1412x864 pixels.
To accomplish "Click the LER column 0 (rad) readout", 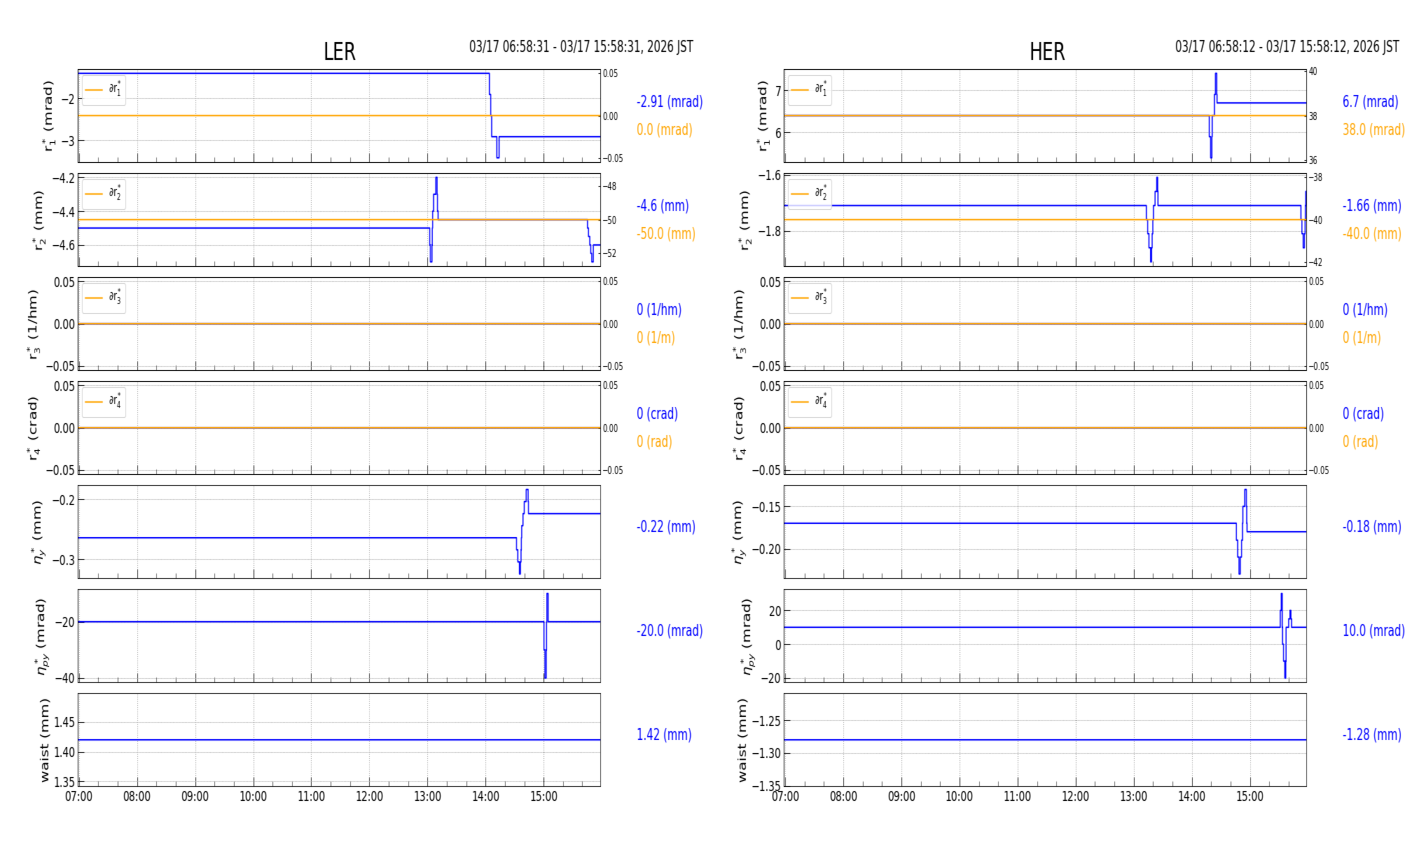I will (654, 442).
